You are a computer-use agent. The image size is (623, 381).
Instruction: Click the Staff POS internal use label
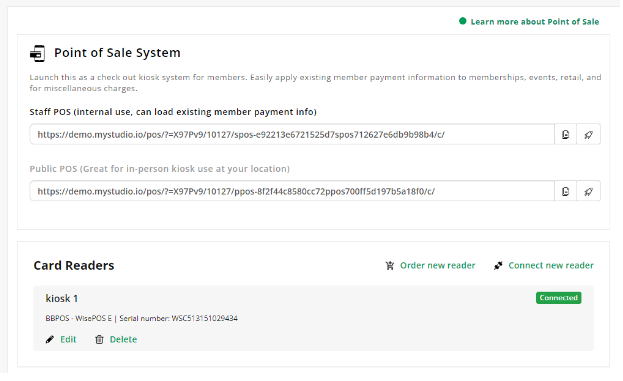pyautogui.click(x=173, y=112)
